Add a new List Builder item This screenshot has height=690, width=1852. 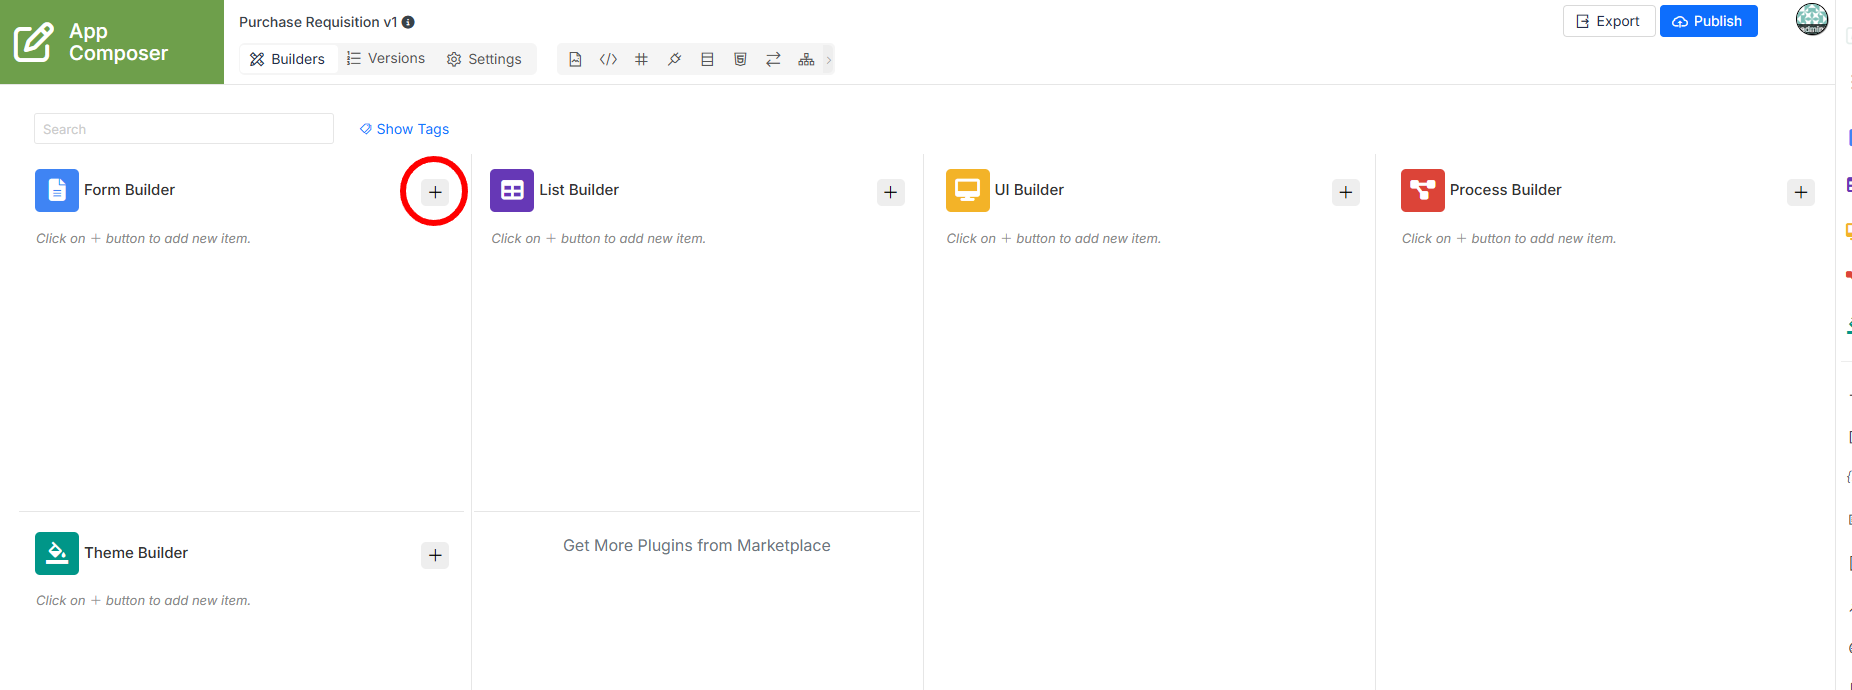pos(891,192)
